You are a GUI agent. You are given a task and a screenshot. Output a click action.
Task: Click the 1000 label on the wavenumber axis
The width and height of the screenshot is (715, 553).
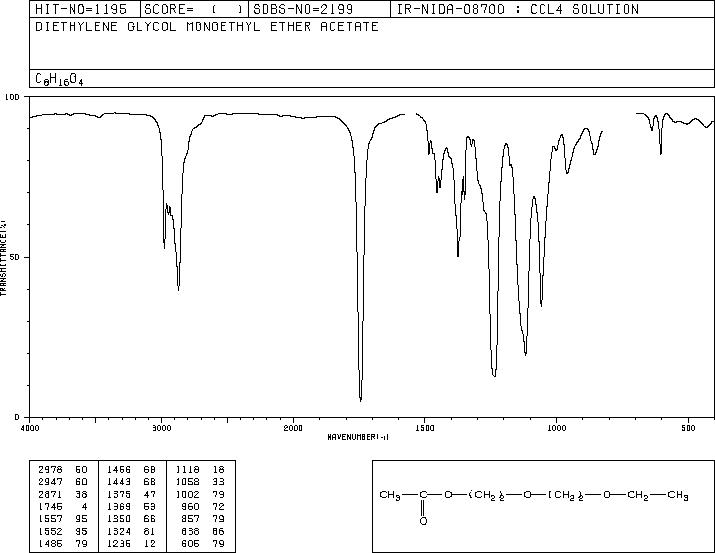click(557, 428)
